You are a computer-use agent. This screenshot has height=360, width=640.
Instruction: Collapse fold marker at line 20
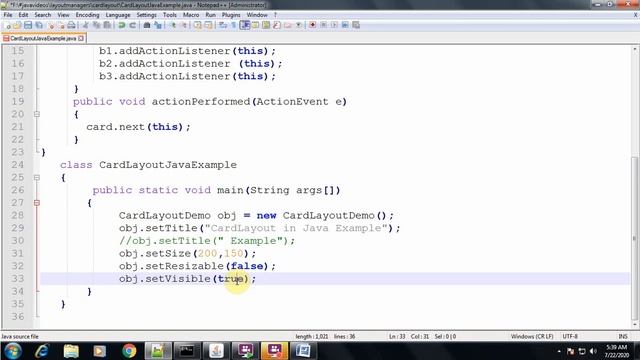coord(37,114)
